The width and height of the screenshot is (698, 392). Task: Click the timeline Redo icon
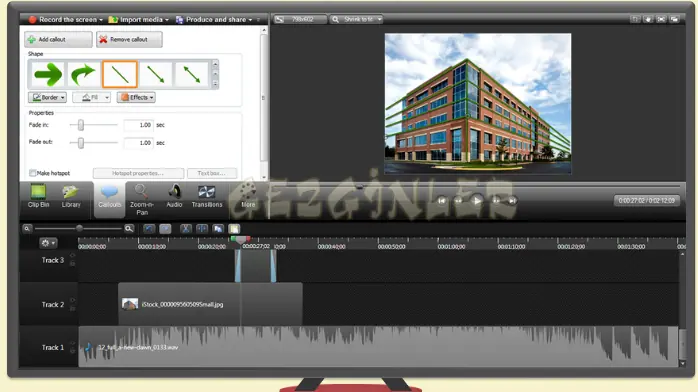pyautogui.click(x=165, y=229)
